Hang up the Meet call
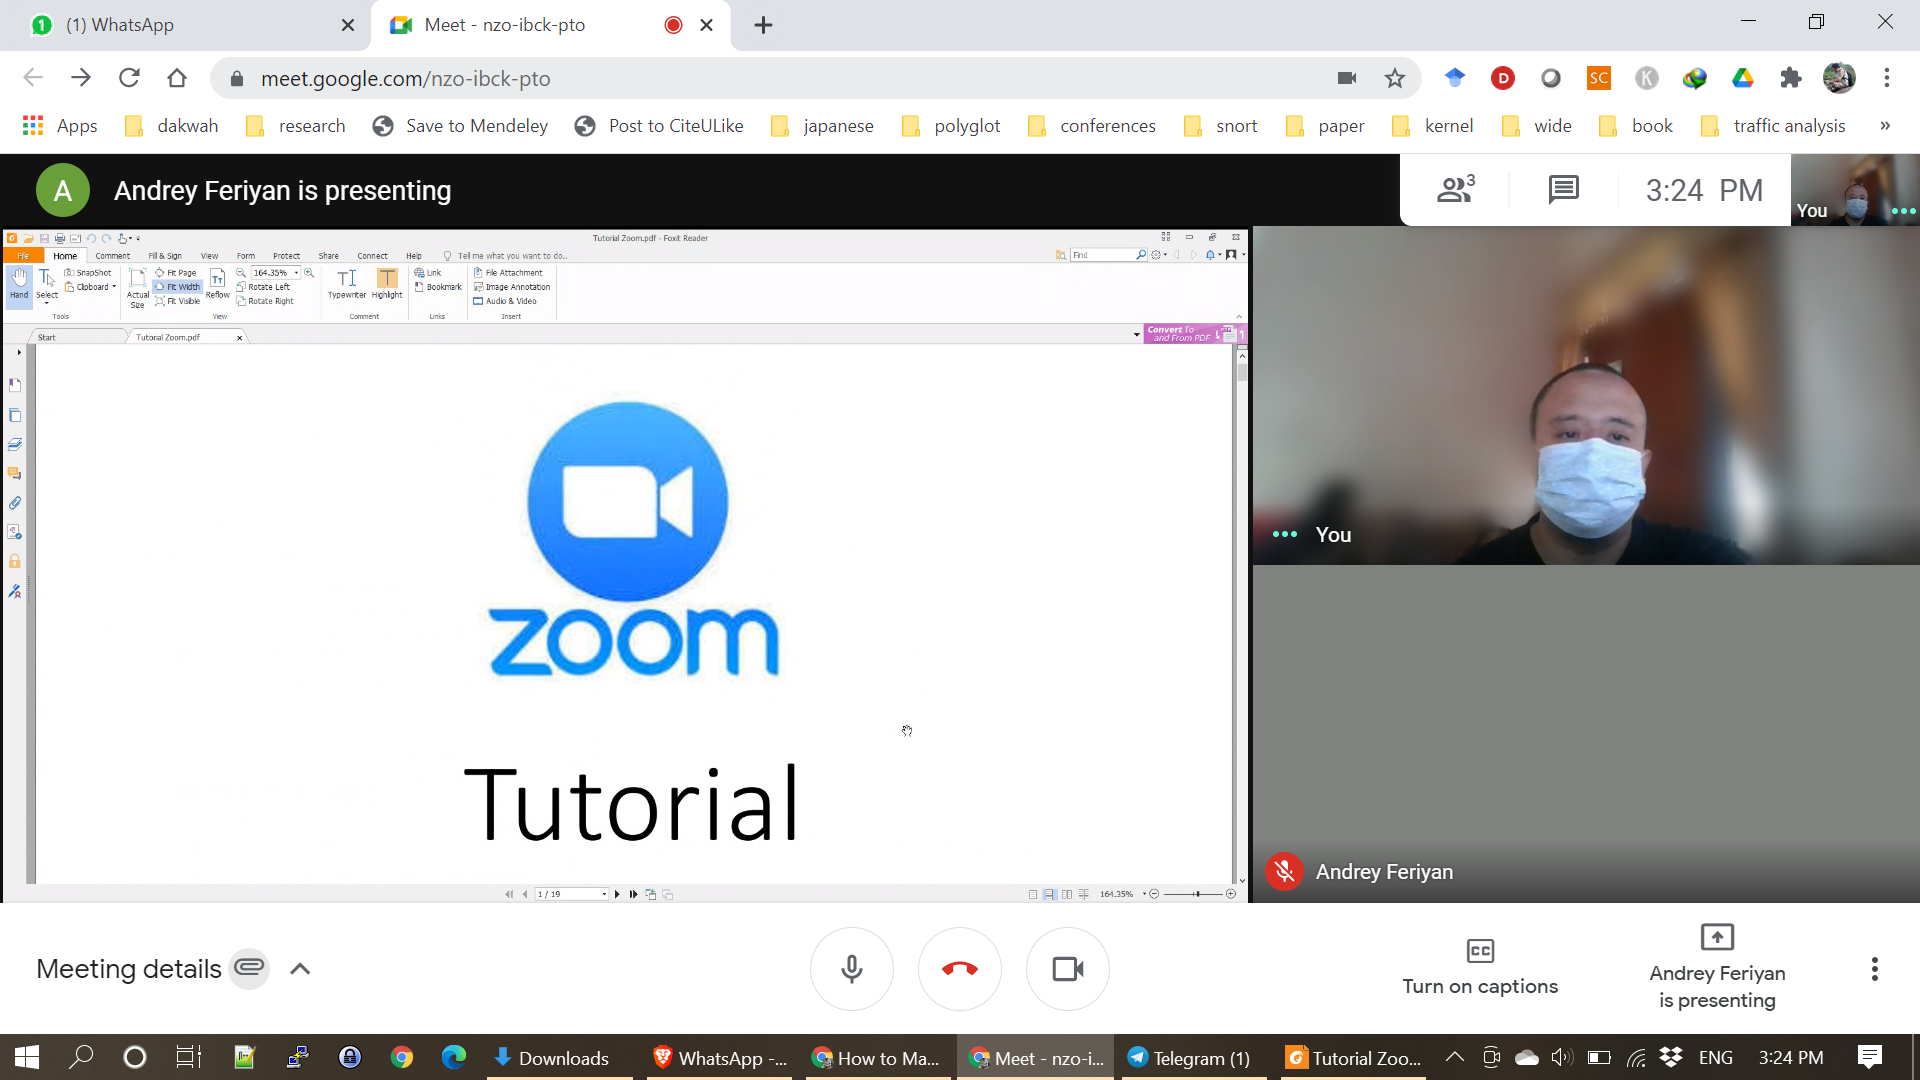This screenshot has width=1920, height=1080. 959,969
